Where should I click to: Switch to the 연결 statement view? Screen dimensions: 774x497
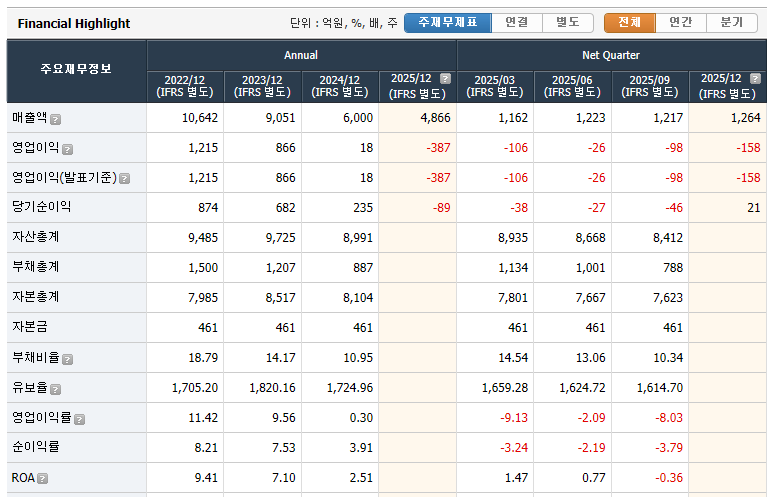click(516, 23)
